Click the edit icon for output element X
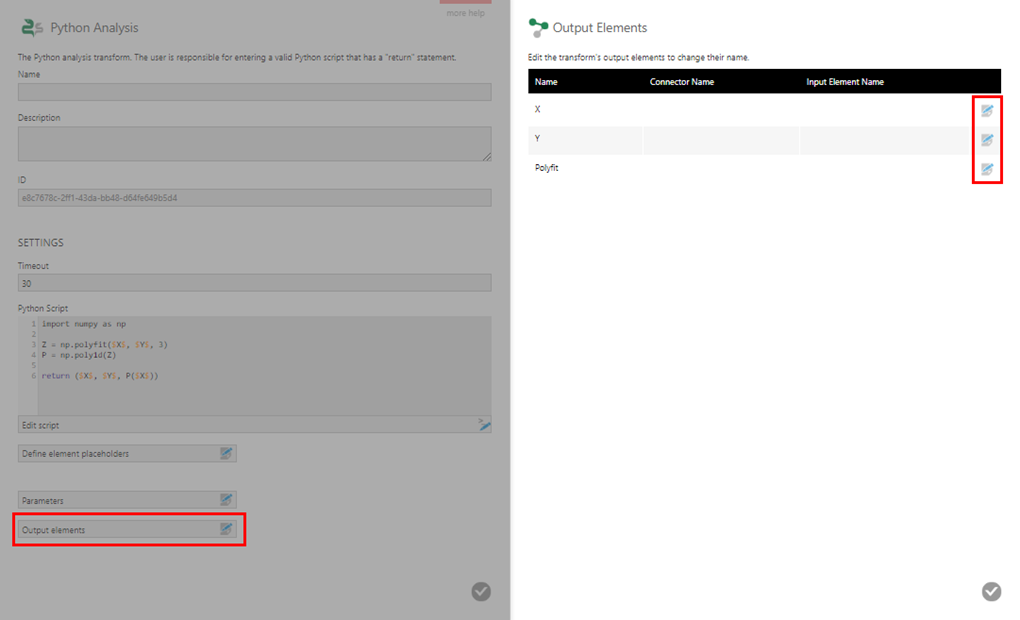 click(986, 111)
